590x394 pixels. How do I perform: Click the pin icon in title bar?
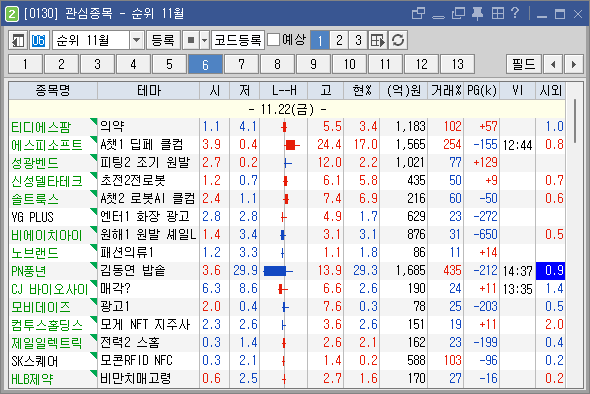click(x=477, y=14)
